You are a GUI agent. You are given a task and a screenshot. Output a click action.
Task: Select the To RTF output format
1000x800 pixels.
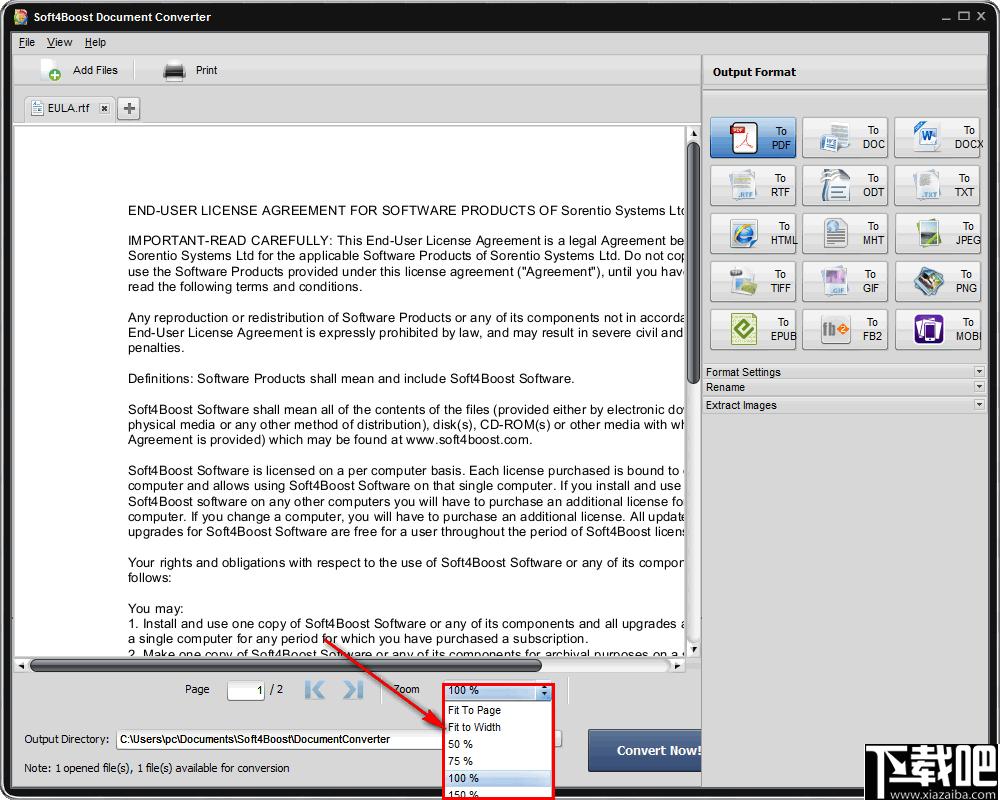[753, 186]
